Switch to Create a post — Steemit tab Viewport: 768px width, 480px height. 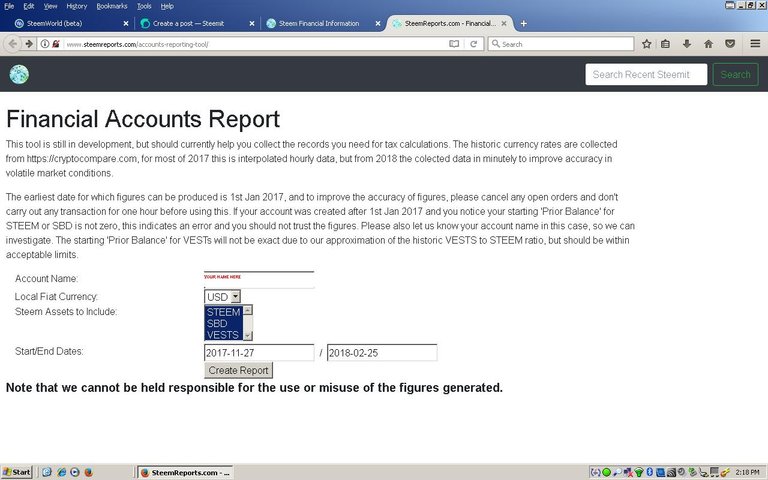click(x=195, y=23)
